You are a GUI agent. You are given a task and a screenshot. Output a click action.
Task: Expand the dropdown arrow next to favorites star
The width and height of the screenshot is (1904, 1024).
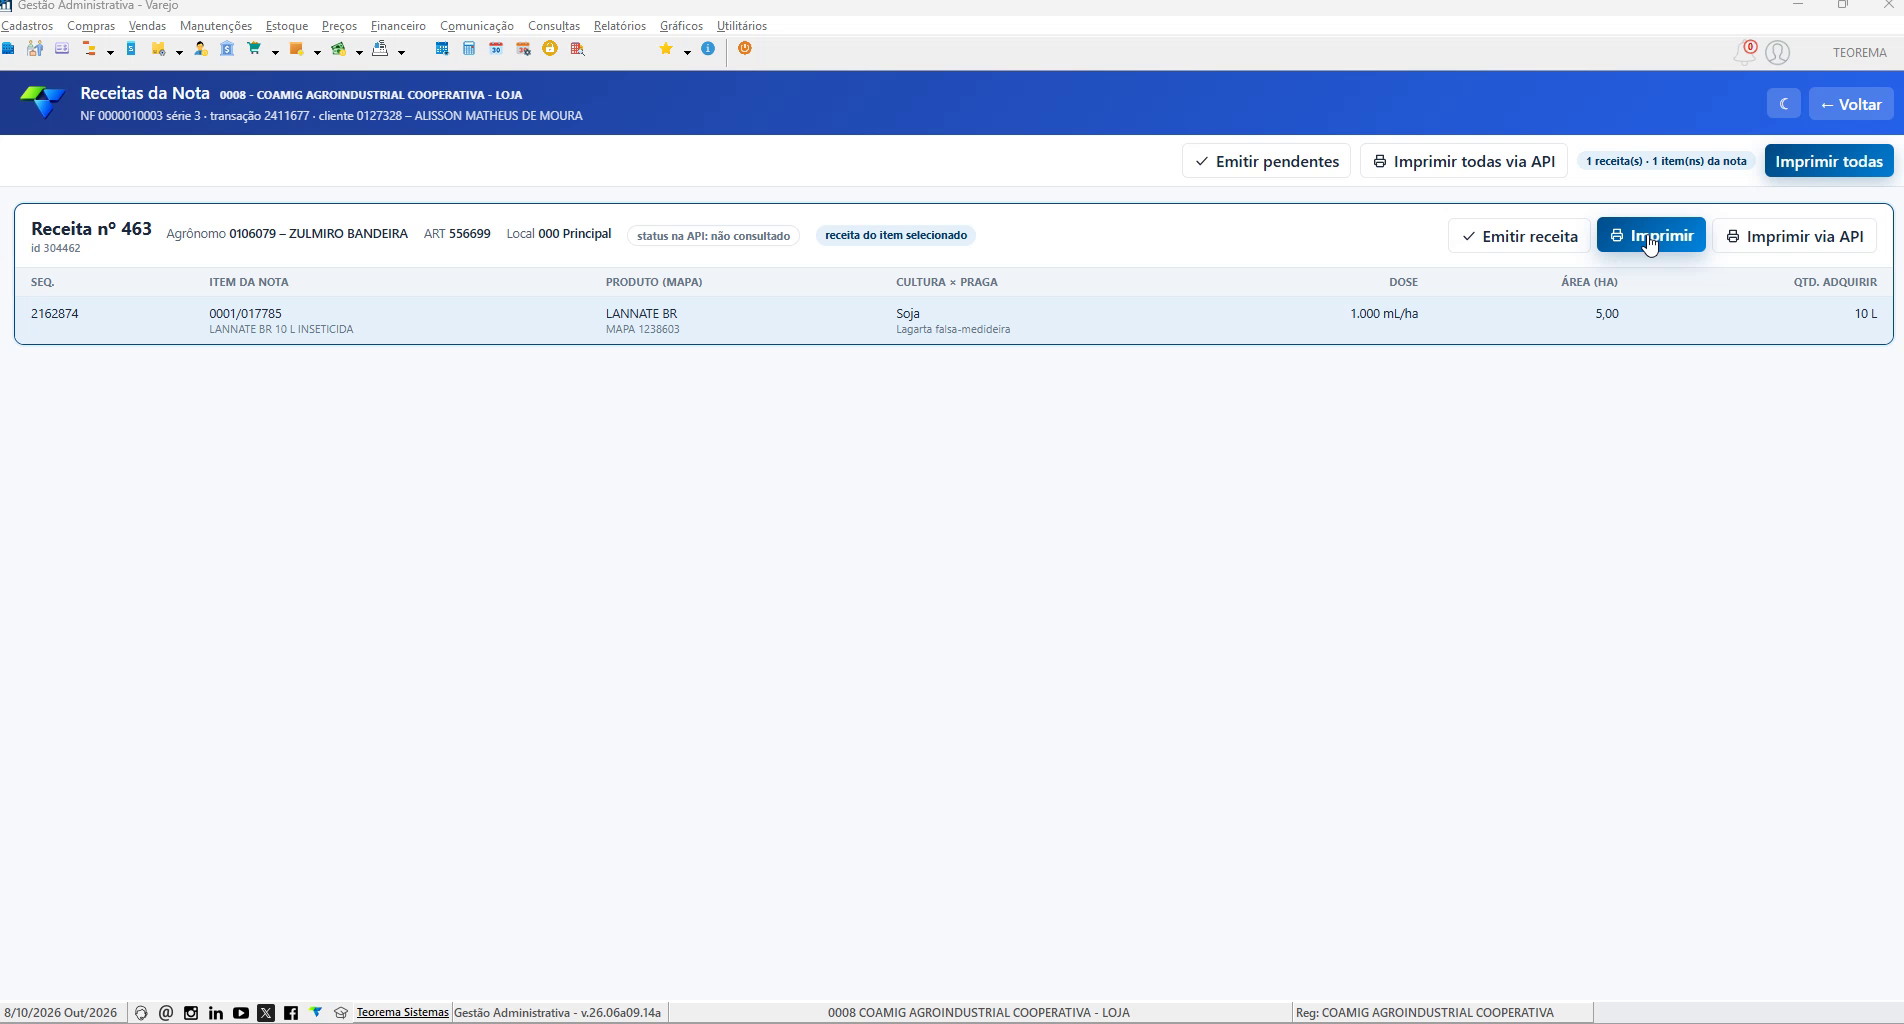pyautogui.click(x=687, y=52)
